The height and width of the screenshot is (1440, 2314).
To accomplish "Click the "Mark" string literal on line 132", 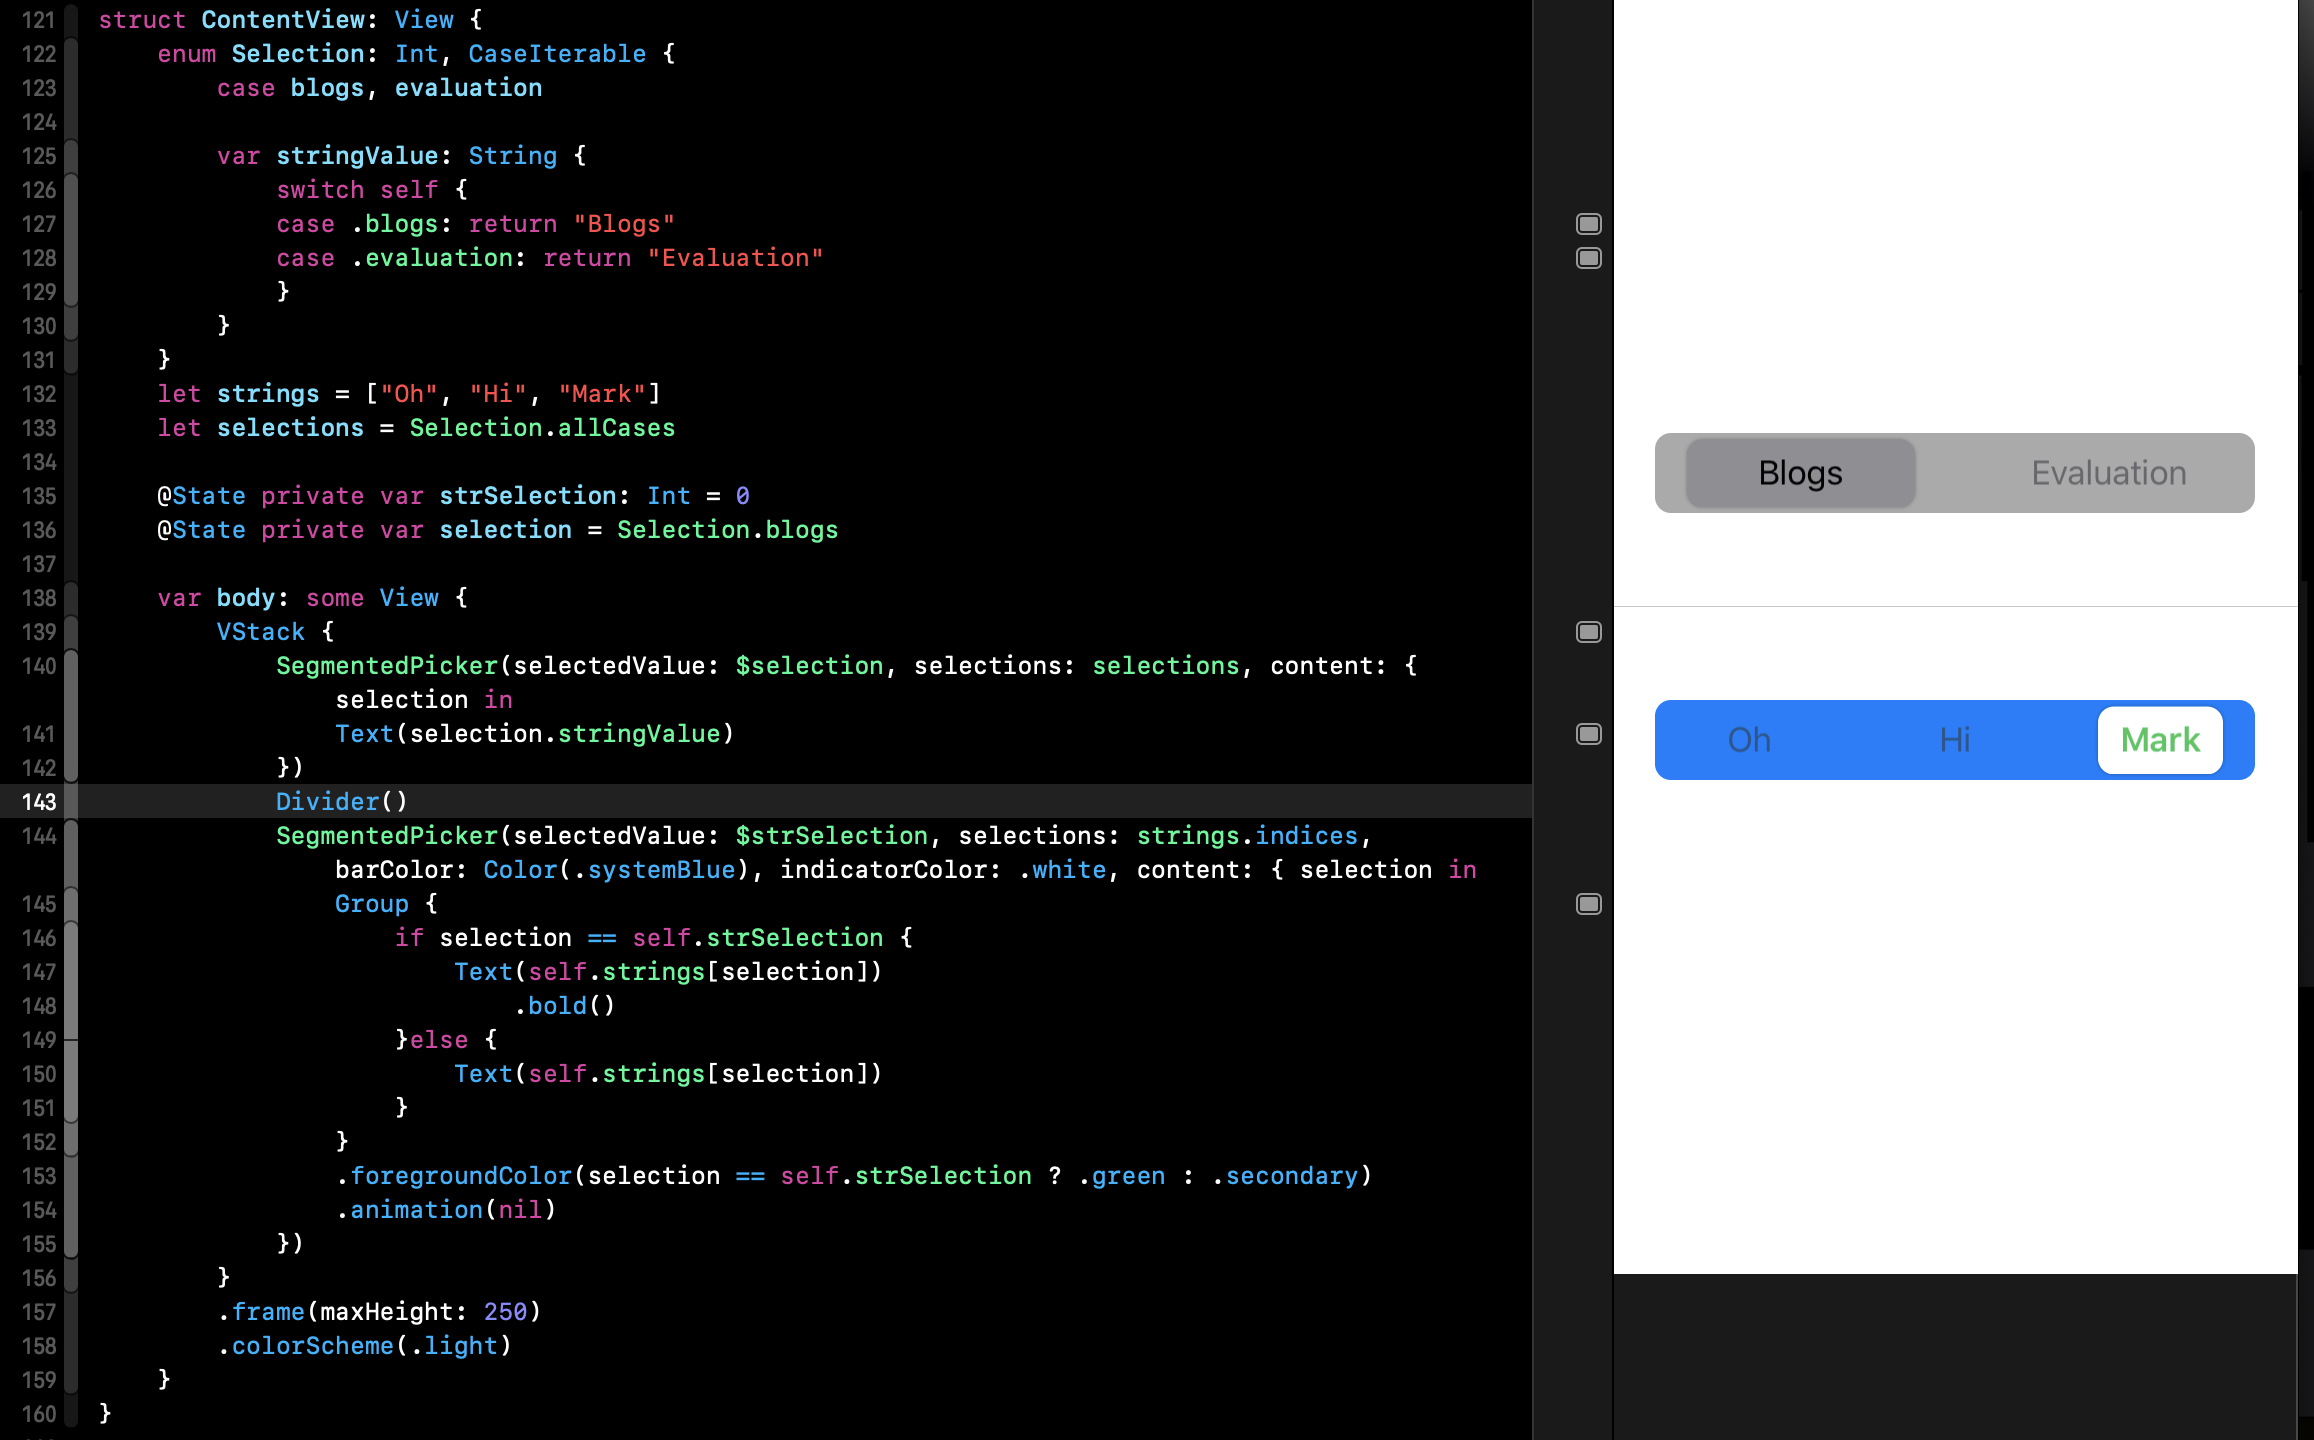I will (x=602, y=394).
